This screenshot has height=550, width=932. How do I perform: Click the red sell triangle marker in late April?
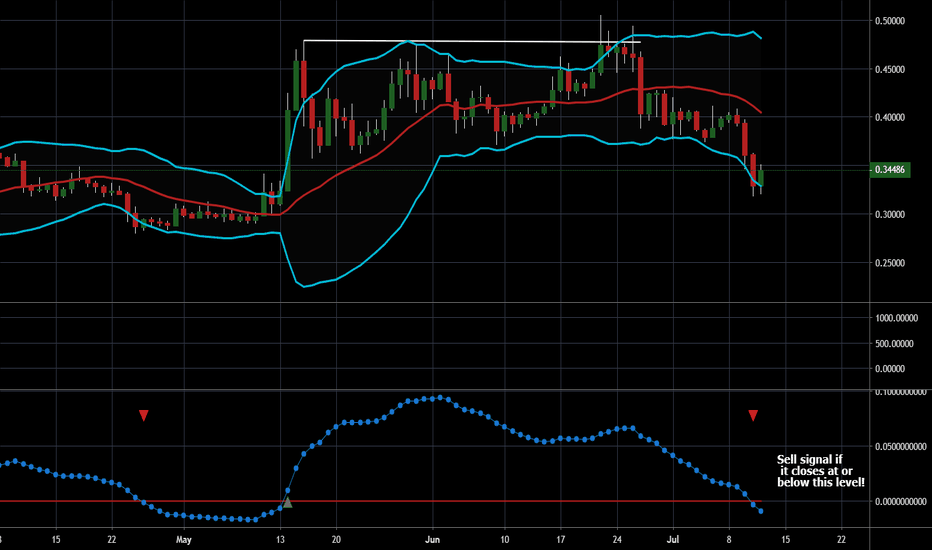(143, 415)
